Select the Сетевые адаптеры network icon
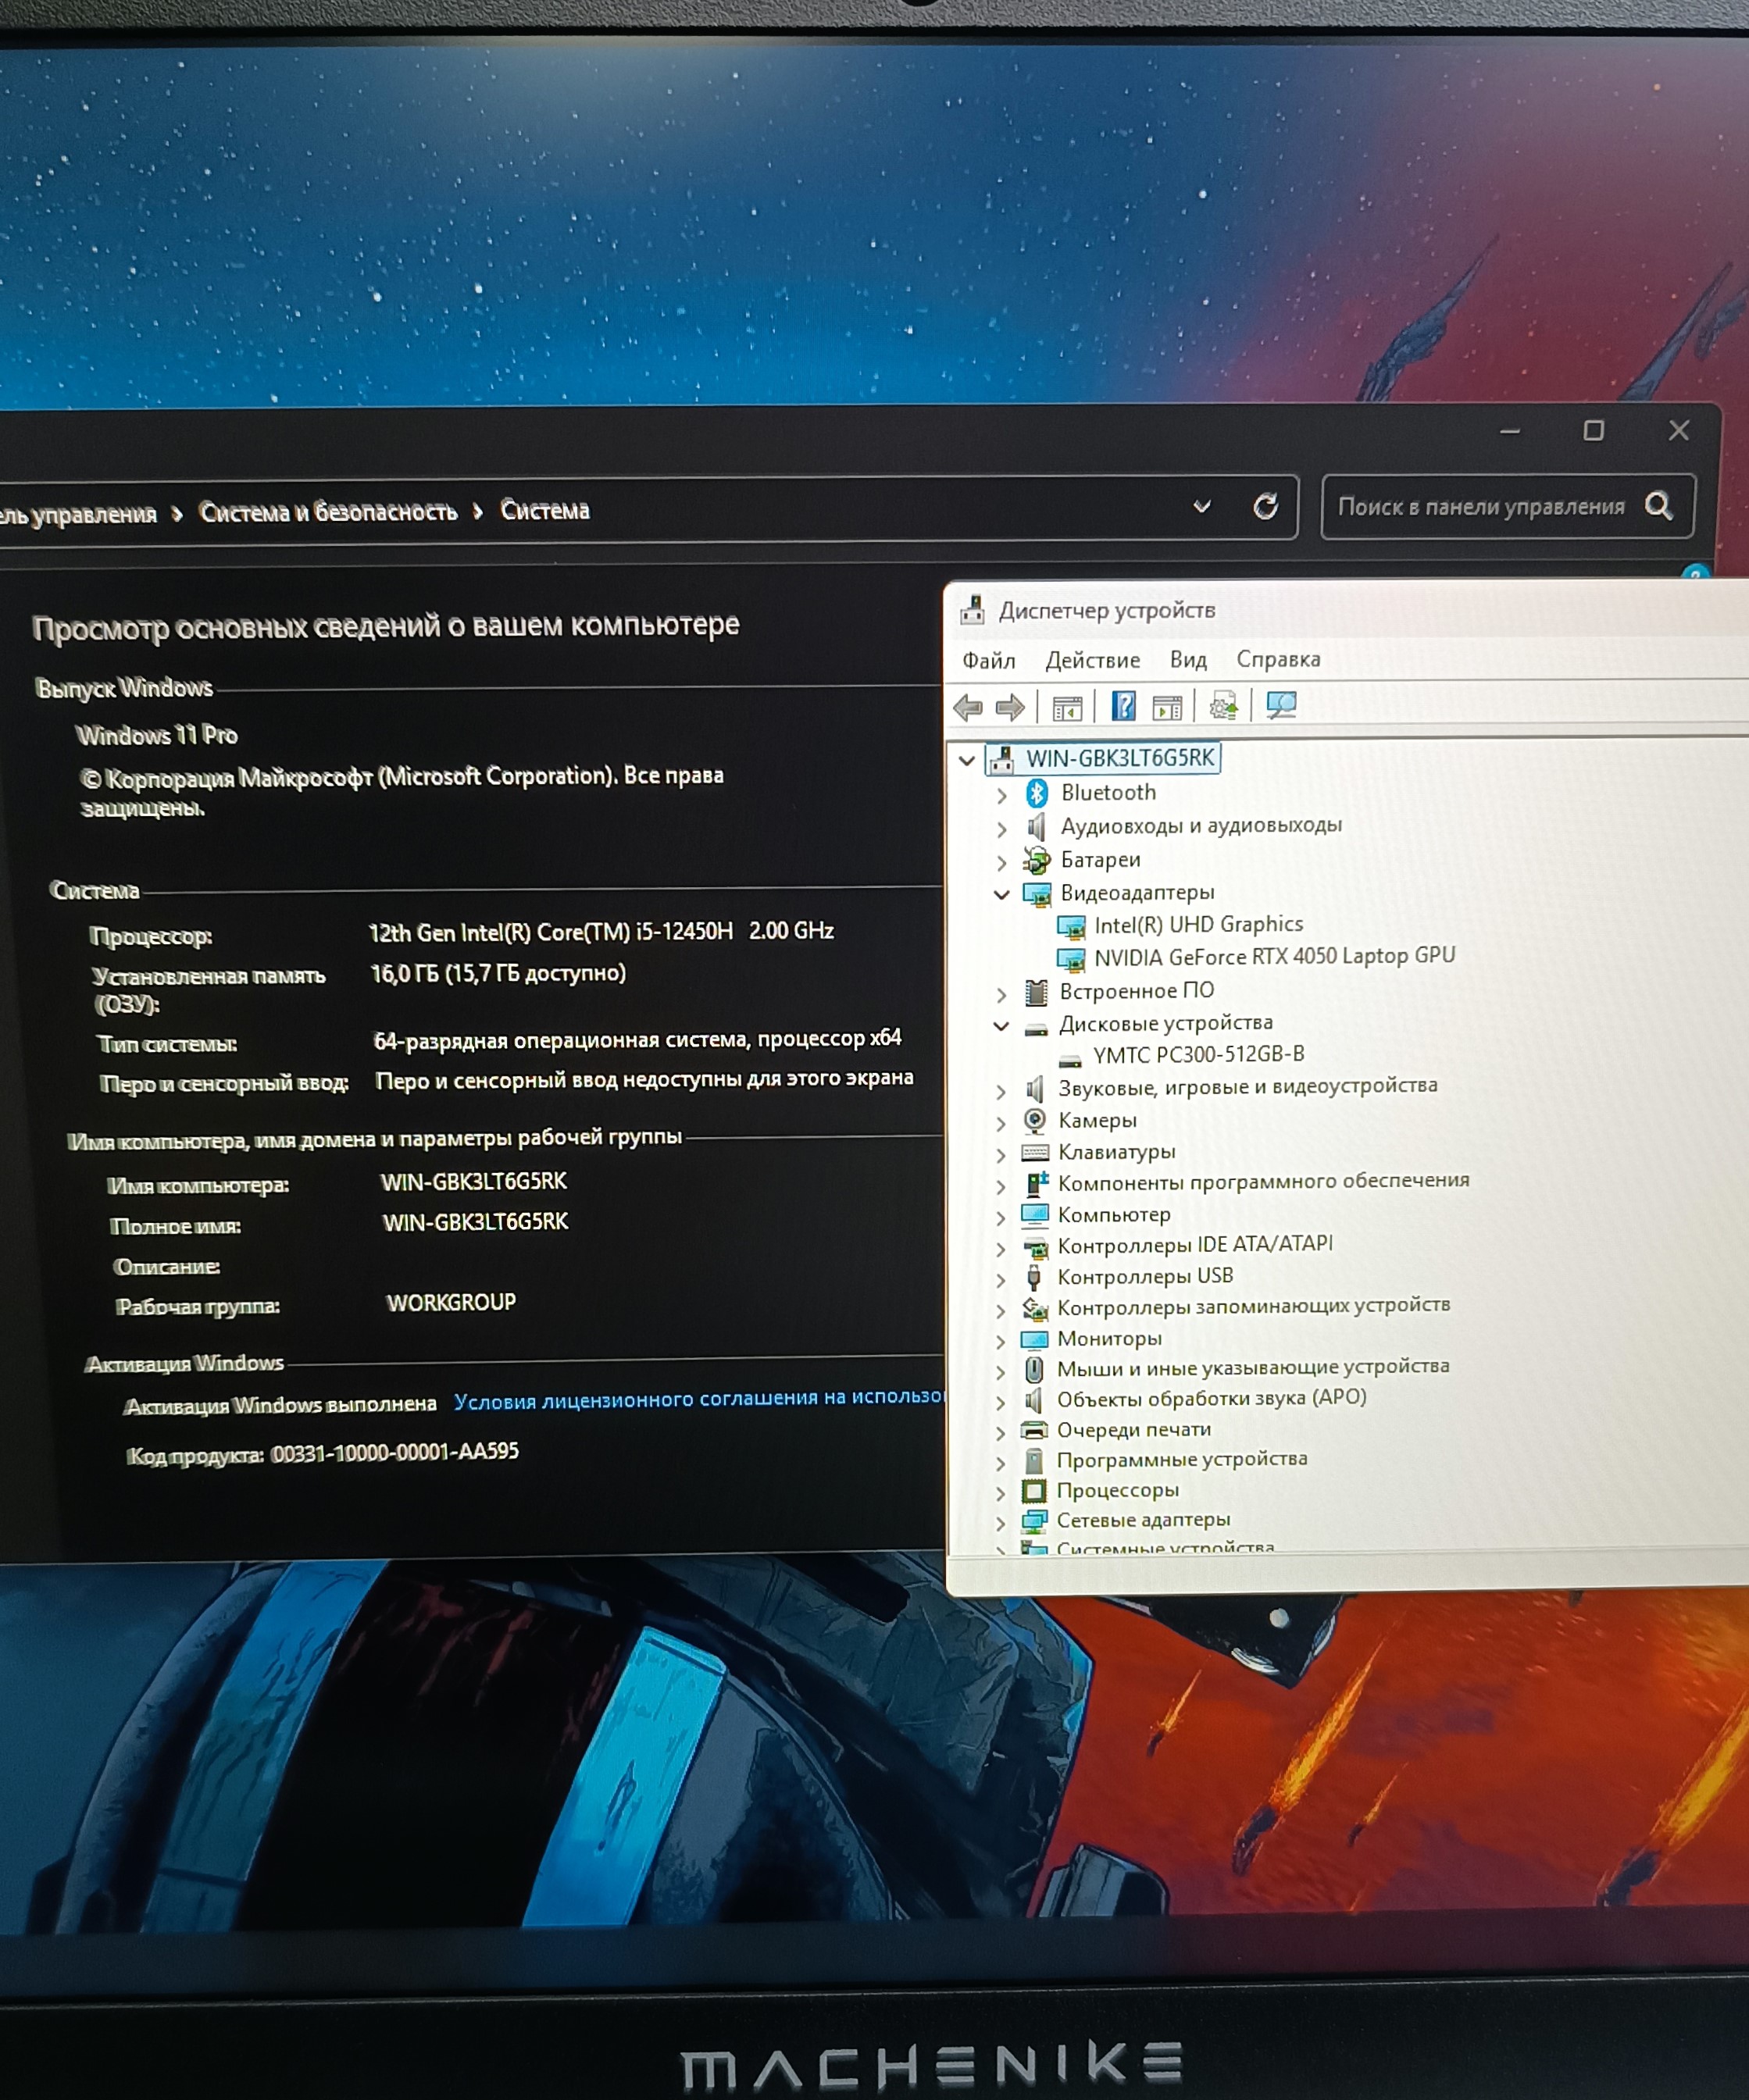This screenshot has height=2100, width=1749. pos(1033,1521)
